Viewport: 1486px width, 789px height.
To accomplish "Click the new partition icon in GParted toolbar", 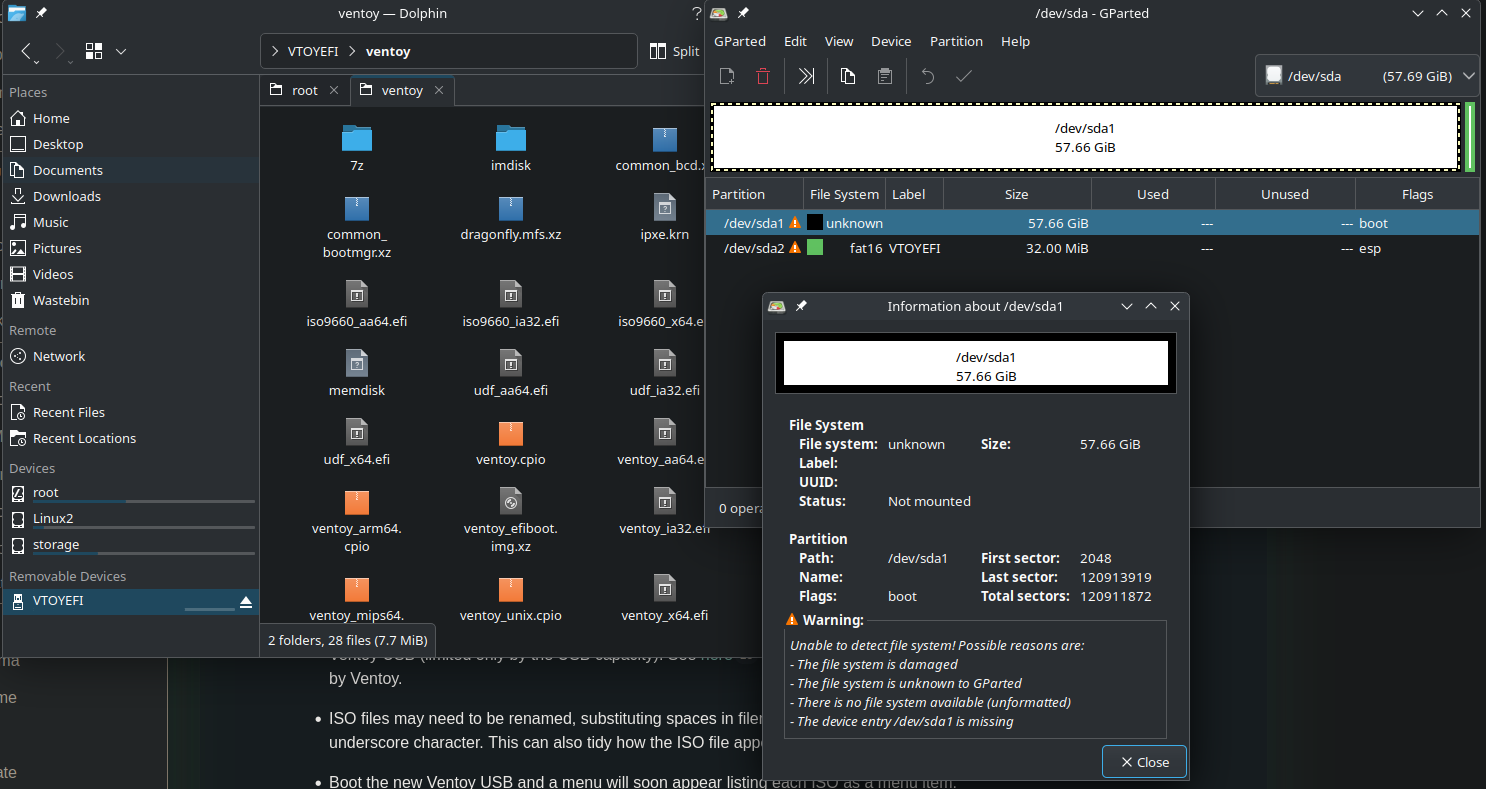I will [727, 76].
